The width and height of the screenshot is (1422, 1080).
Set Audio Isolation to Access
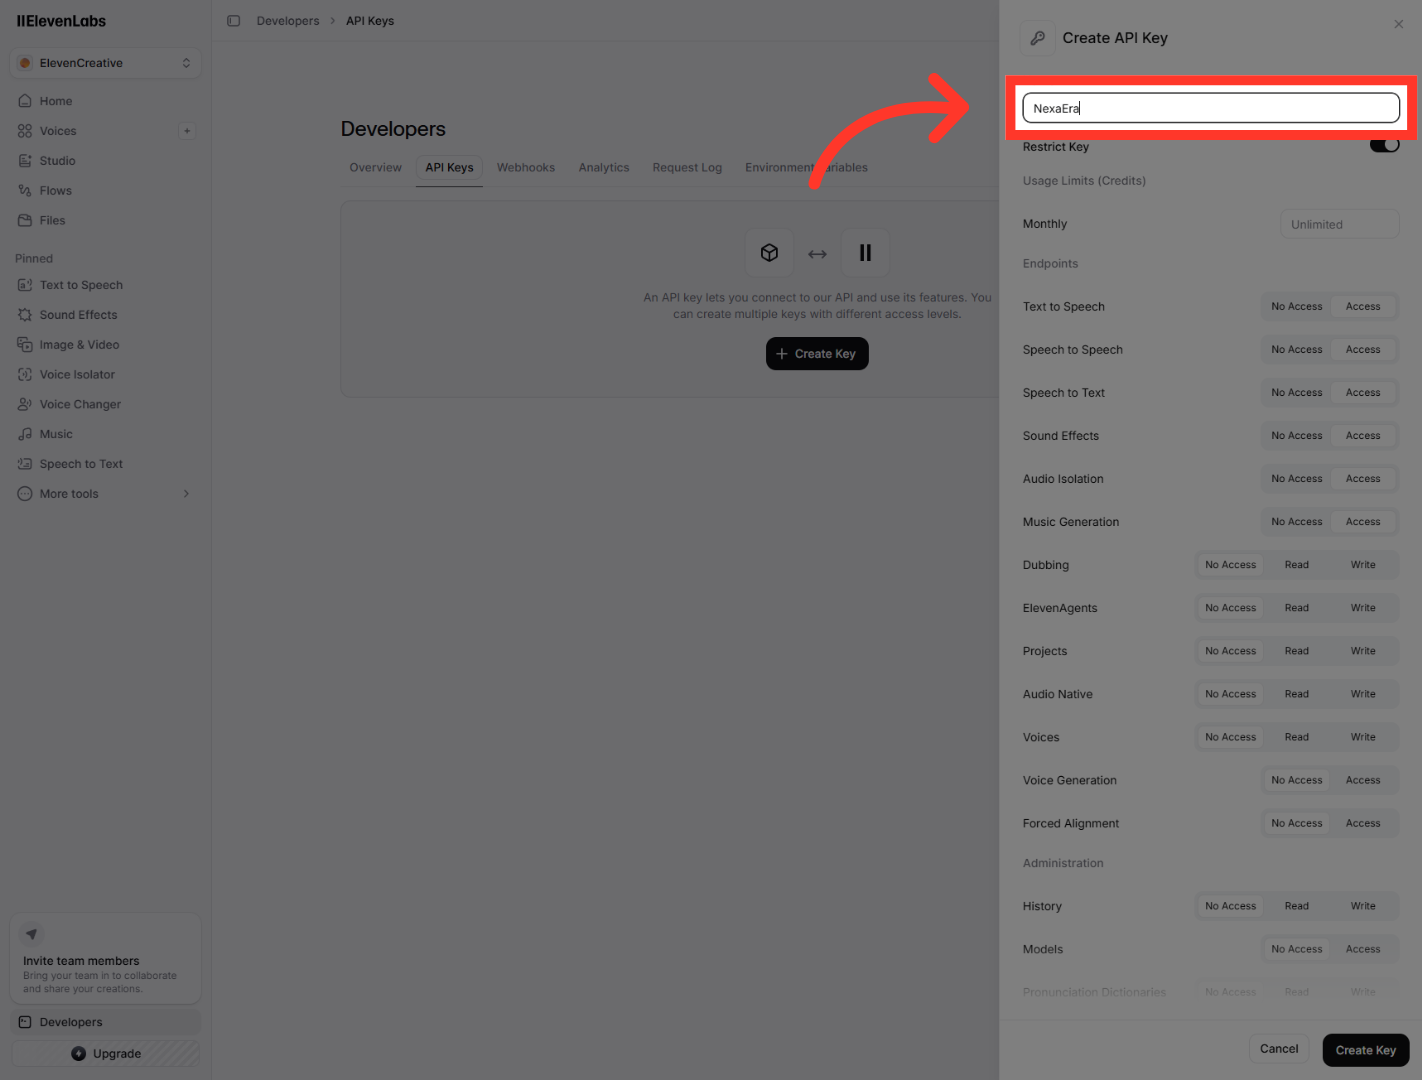1363,479
